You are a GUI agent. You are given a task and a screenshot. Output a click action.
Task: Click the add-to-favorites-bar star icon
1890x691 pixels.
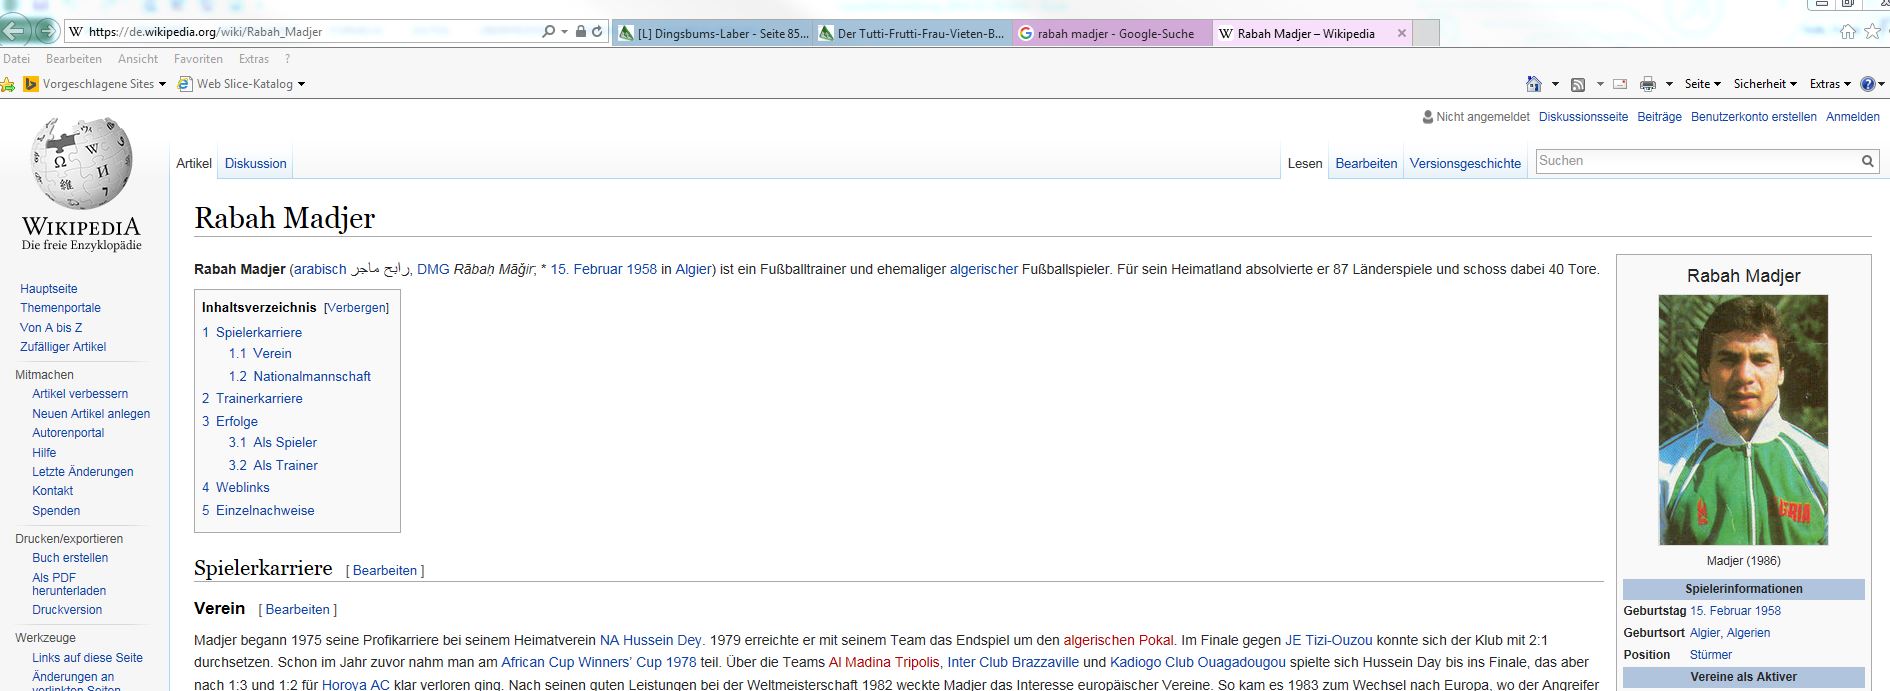(x=8, y=84)
